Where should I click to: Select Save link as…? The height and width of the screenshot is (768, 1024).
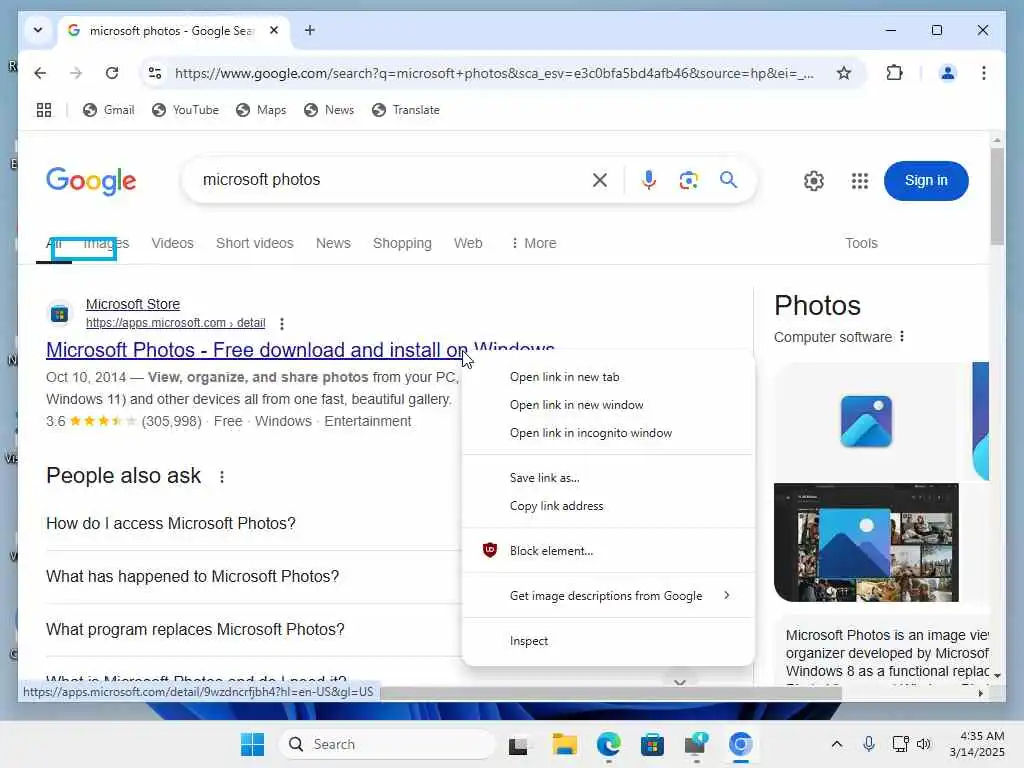click(x=607, y=478)
